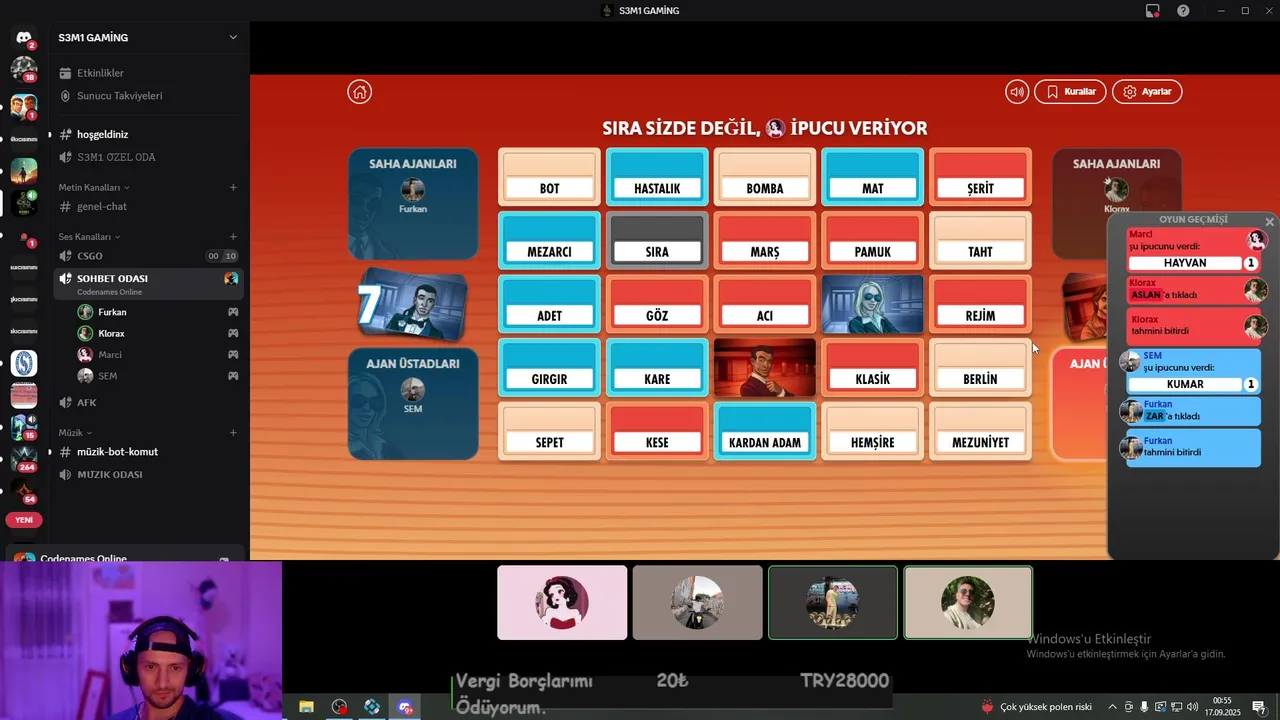
Task: Close the Oyun Geçmişi panel
Action: tap(1270, 222)
